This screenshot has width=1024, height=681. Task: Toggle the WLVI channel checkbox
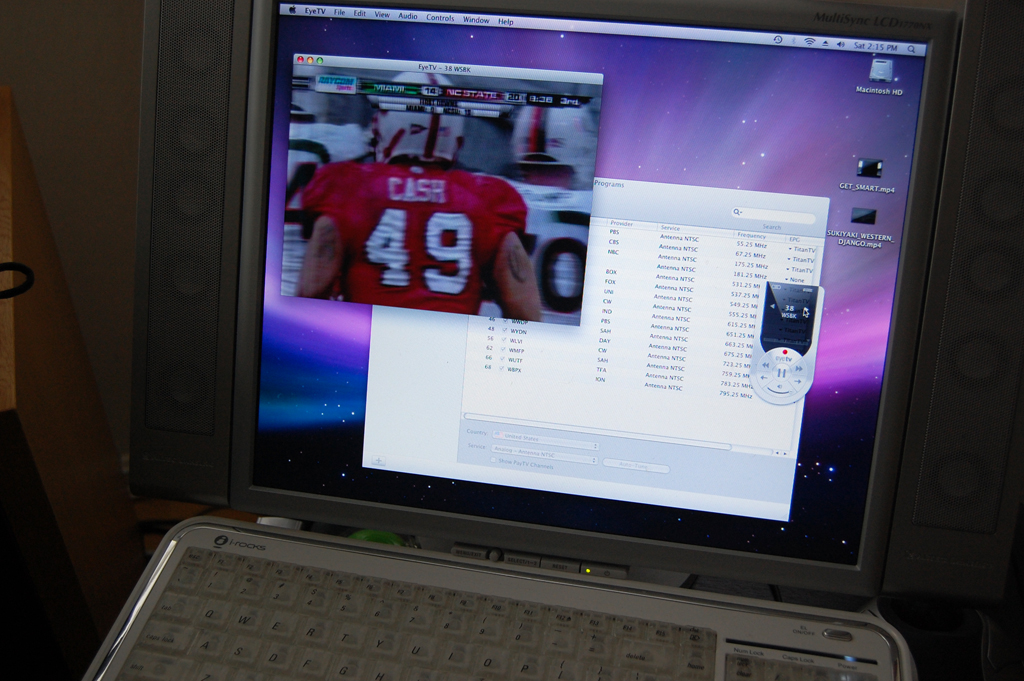click(504, 340)
